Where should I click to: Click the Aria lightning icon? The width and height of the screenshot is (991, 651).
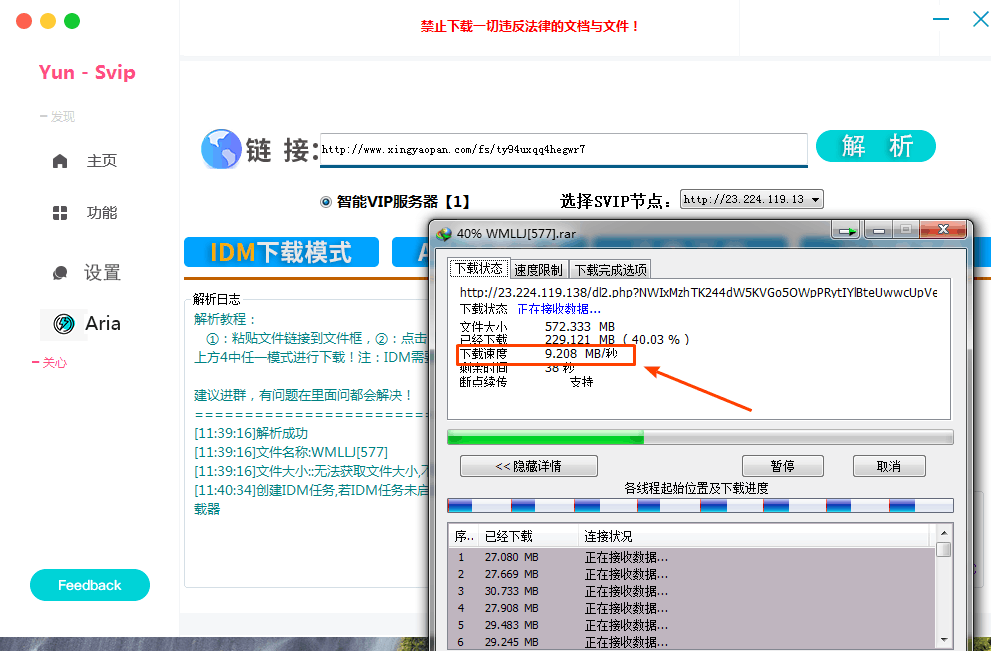[x=64, y=324]
